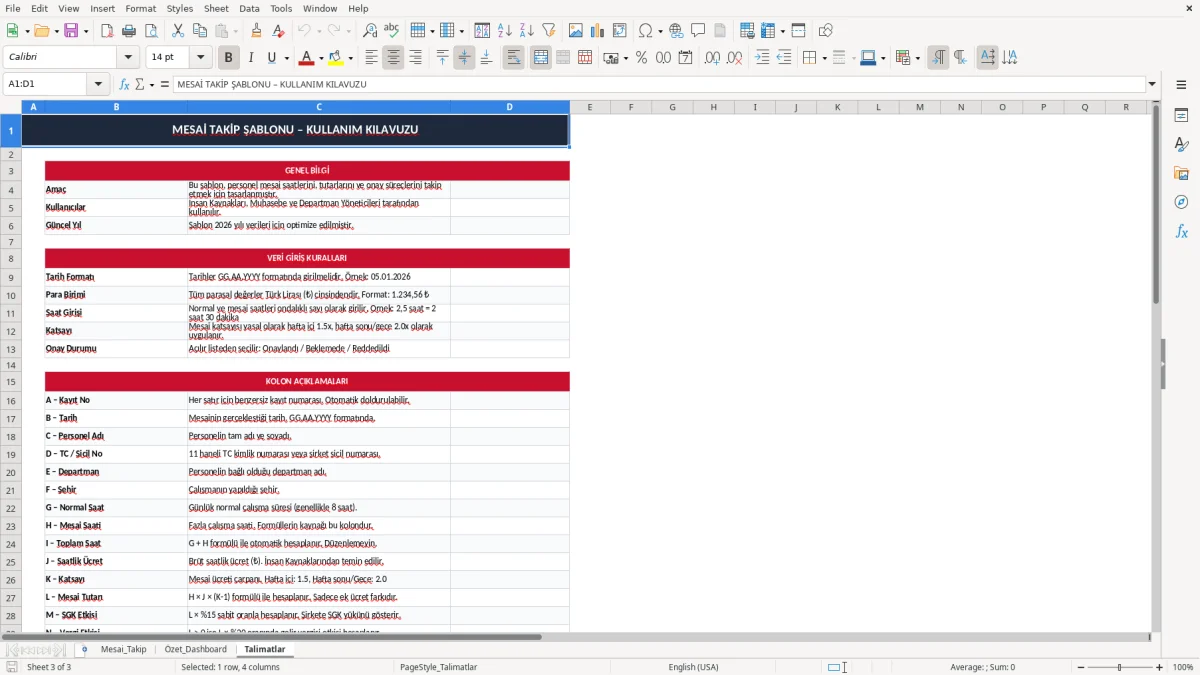This screenshot has width=1200, height=675.
Task: Click yellow Background Color swatch
Action: click(x=337, y=58)
